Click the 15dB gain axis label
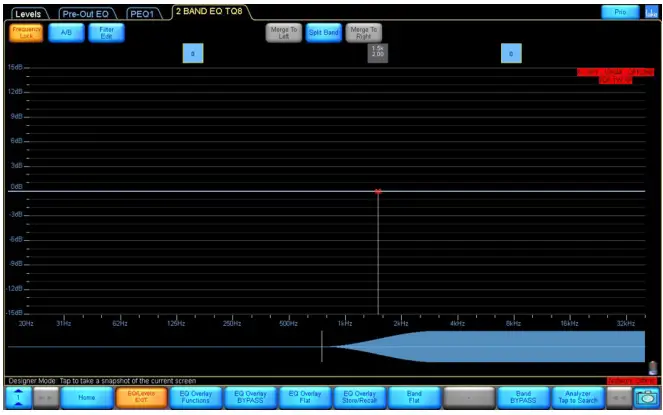This screenshot has width=663, height=415. pos(15,68)
